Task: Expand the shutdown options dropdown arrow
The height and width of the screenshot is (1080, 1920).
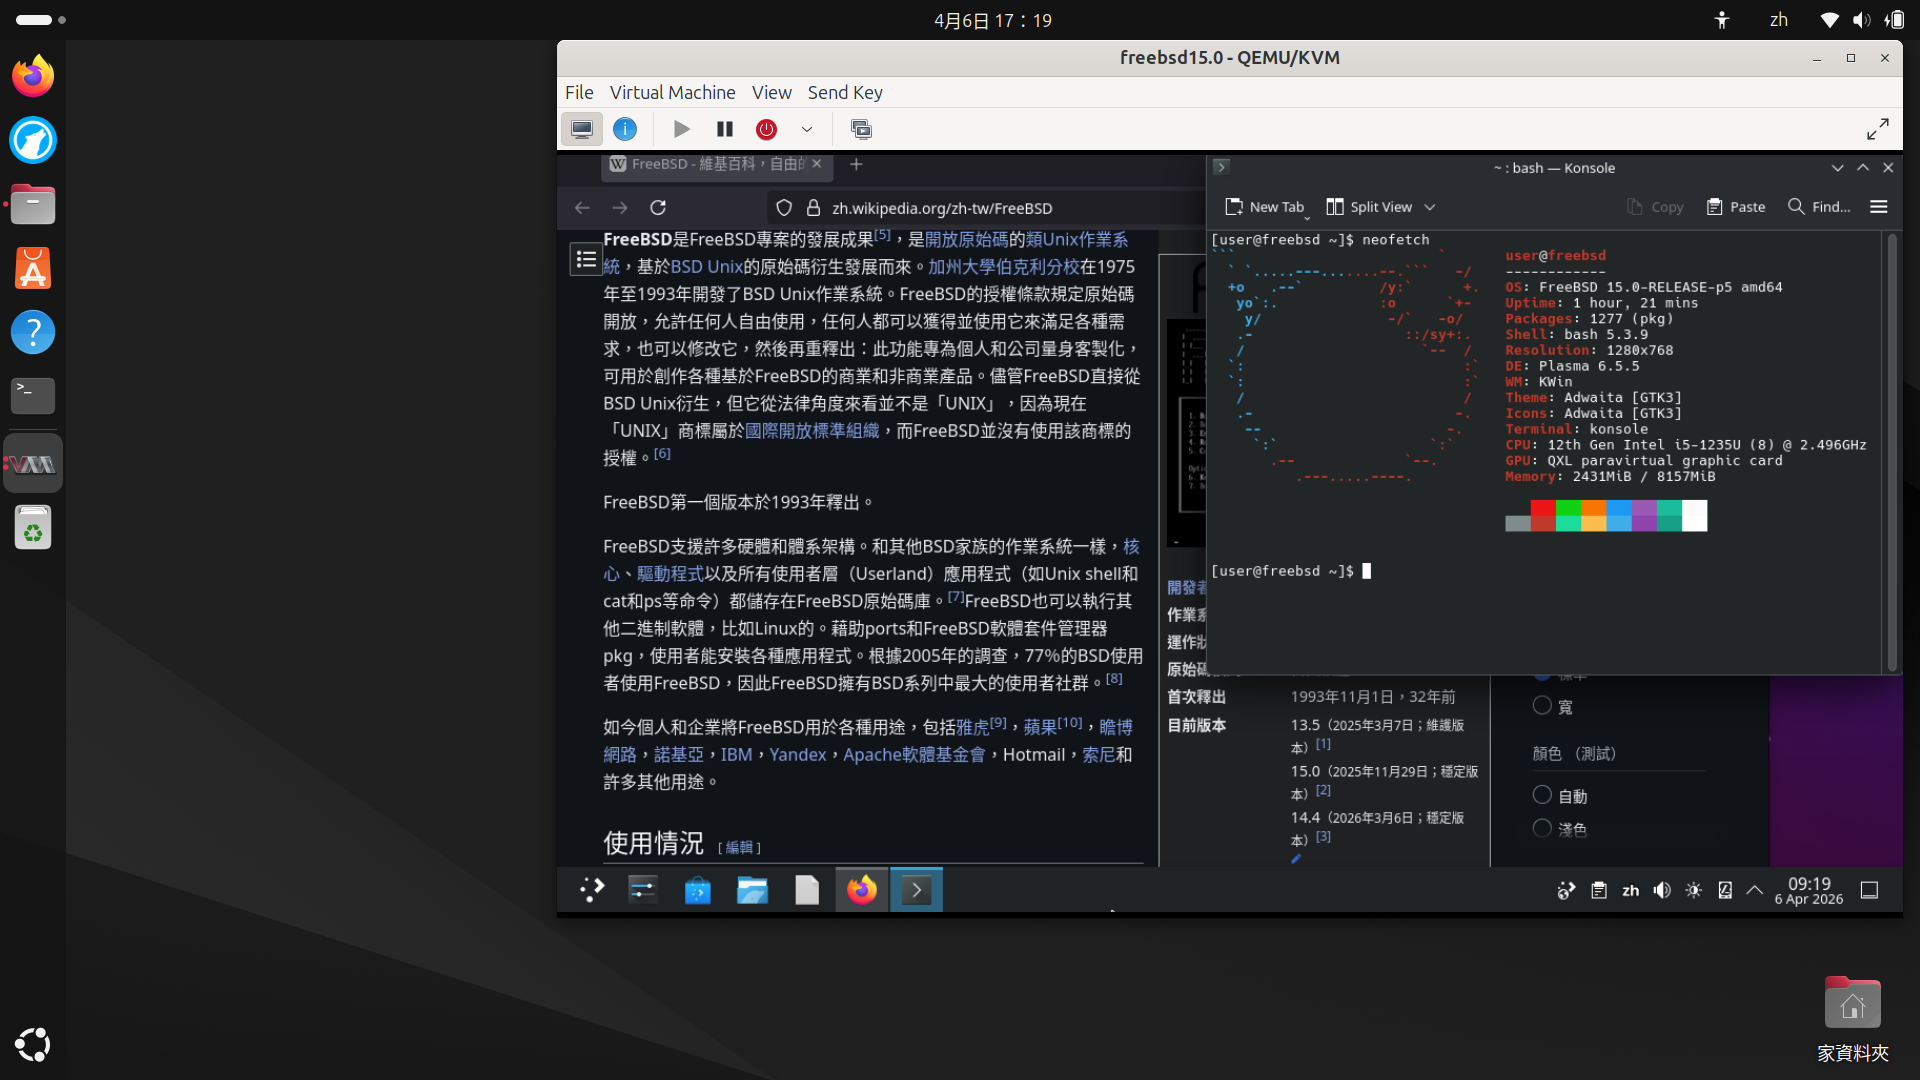Action: 807,129
